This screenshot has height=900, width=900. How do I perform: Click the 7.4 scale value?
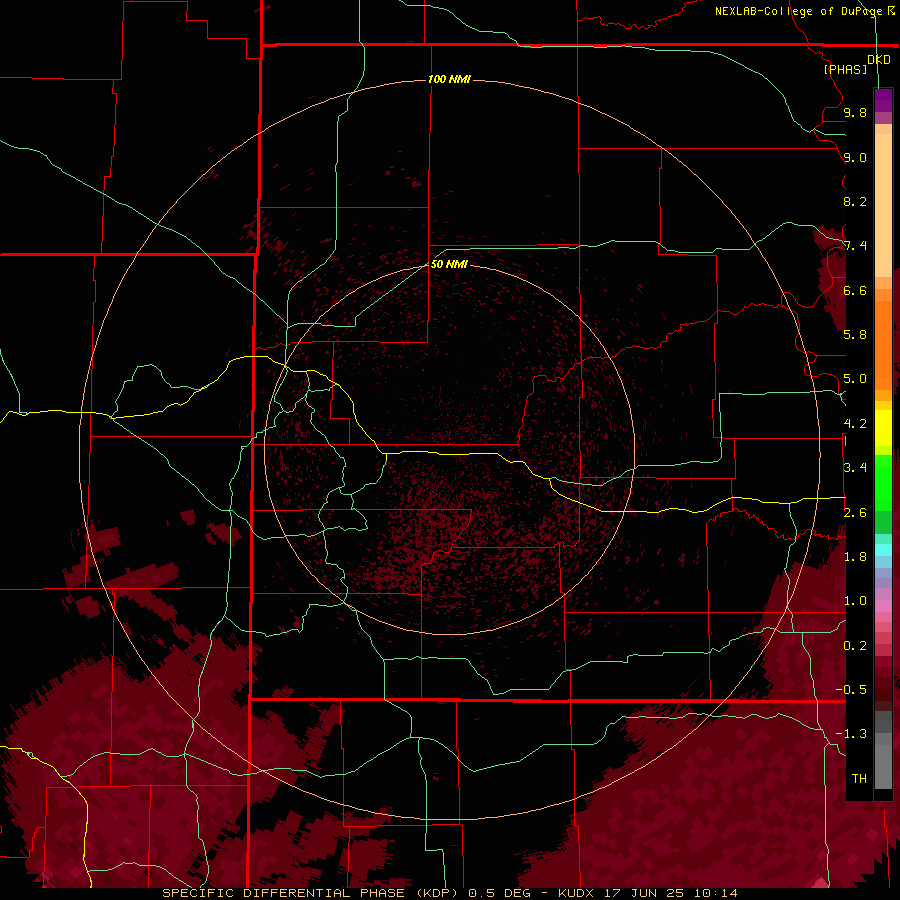[855, 246]
